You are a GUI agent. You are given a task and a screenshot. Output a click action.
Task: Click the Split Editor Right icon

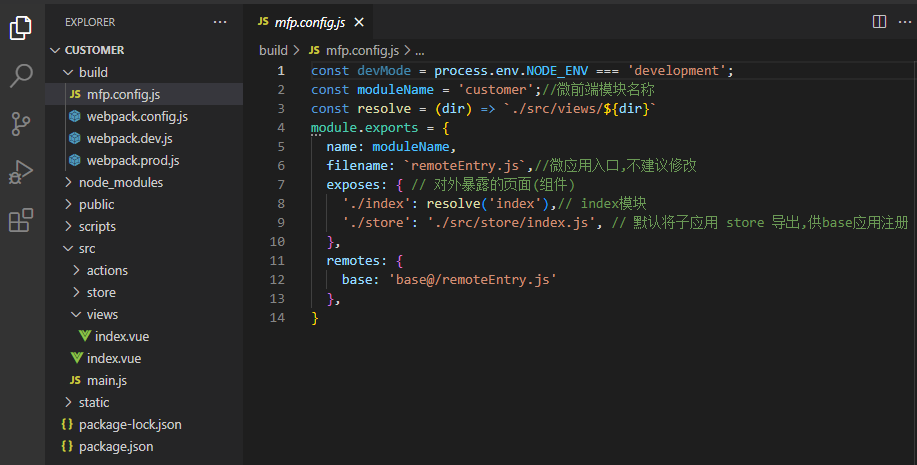879,21
